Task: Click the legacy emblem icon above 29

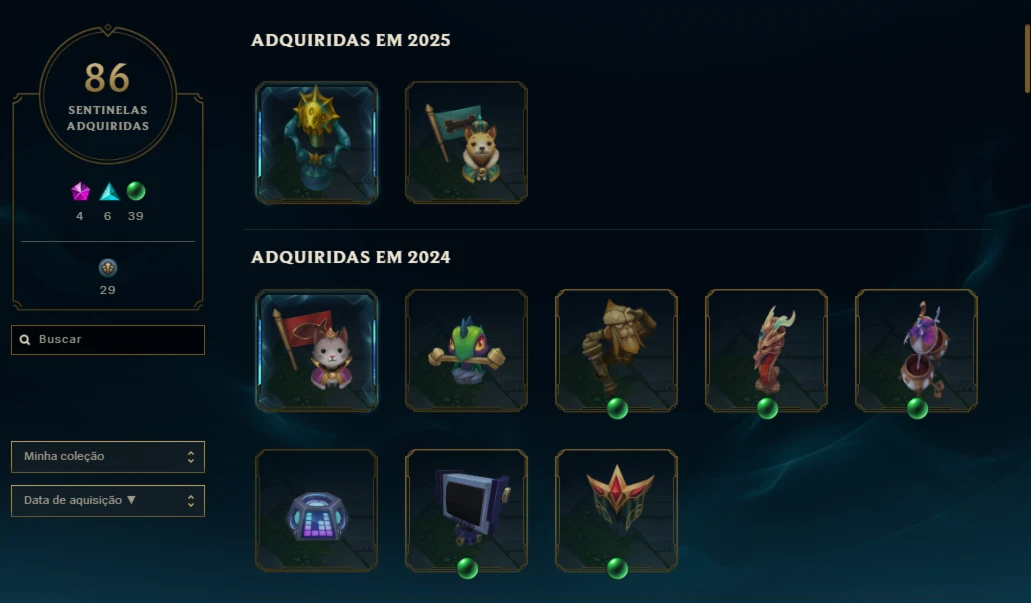Action: (108, 268)
